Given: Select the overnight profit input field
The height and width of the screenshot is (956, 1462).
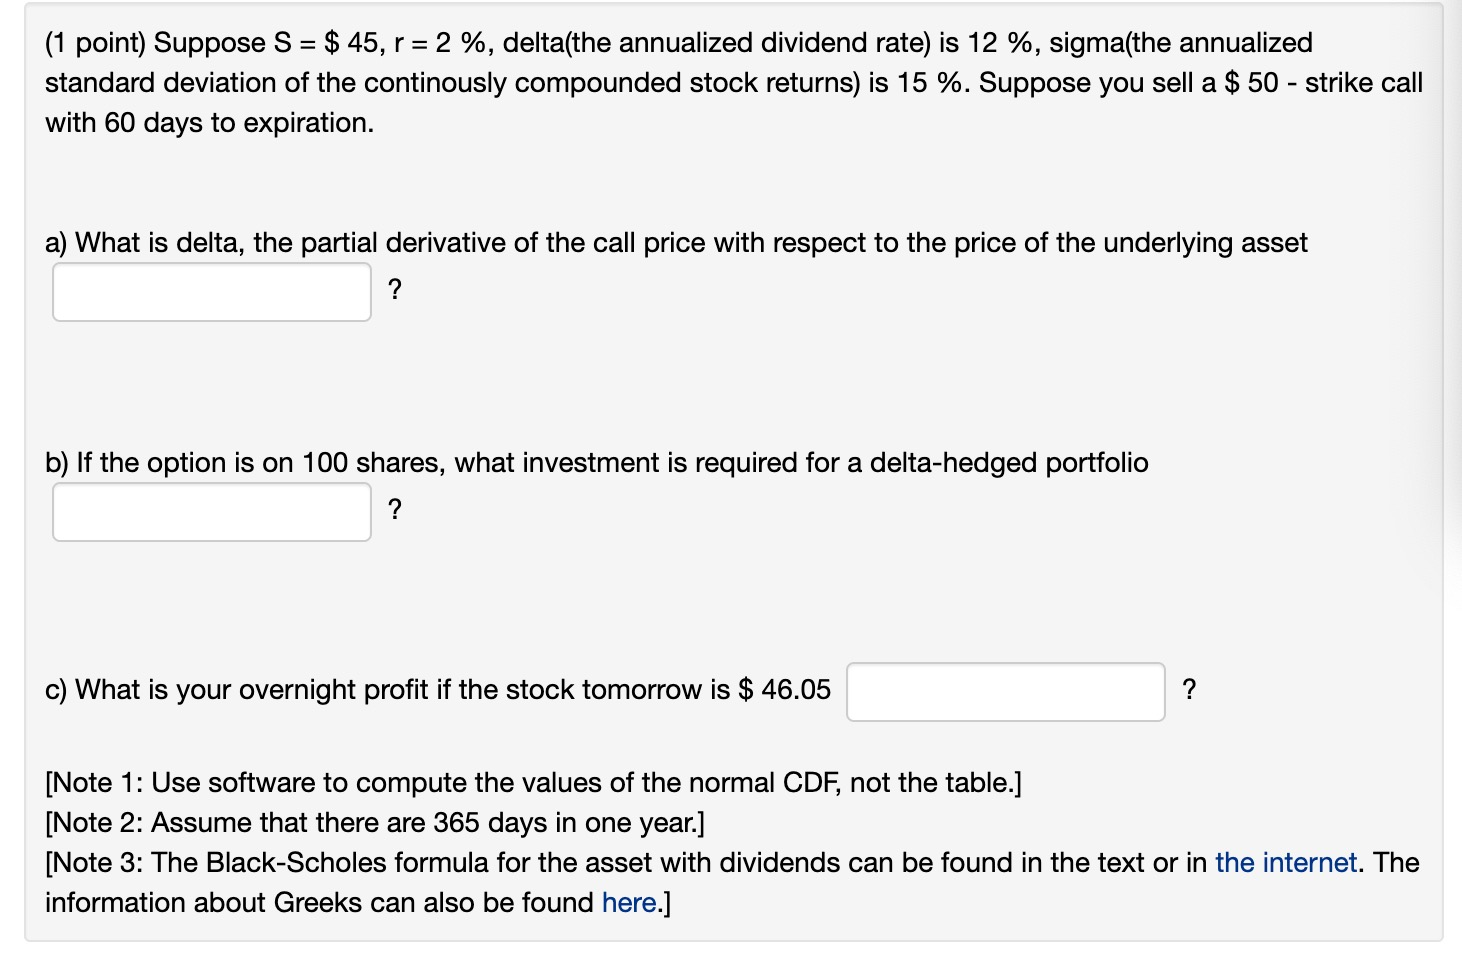Looking at the screenshot, I should click(x=1005, y=691).
